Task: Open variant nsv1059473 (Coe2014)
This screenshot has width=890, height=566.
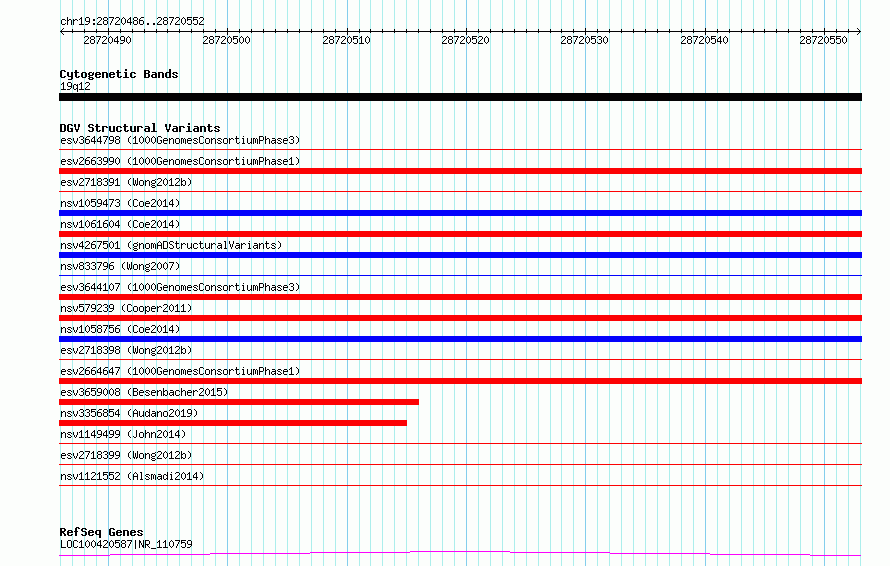Action: point(120,203)
